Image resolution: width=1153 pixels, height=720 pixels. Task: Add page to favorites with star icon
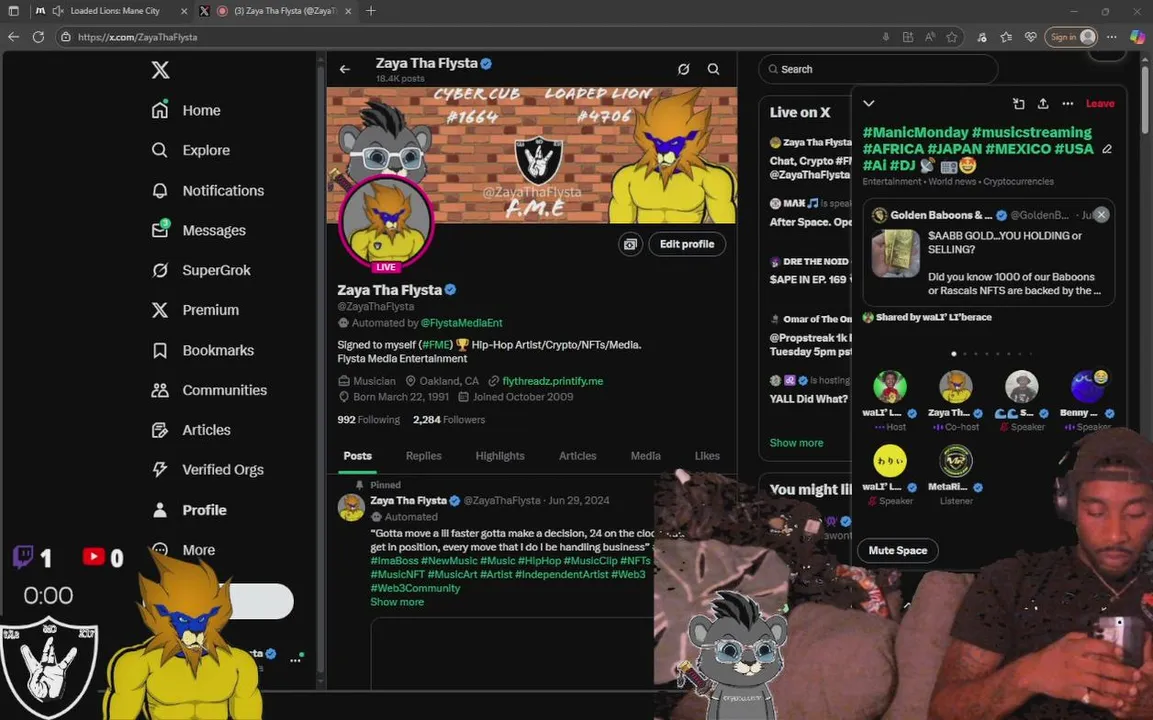click(x=952, y=37)
